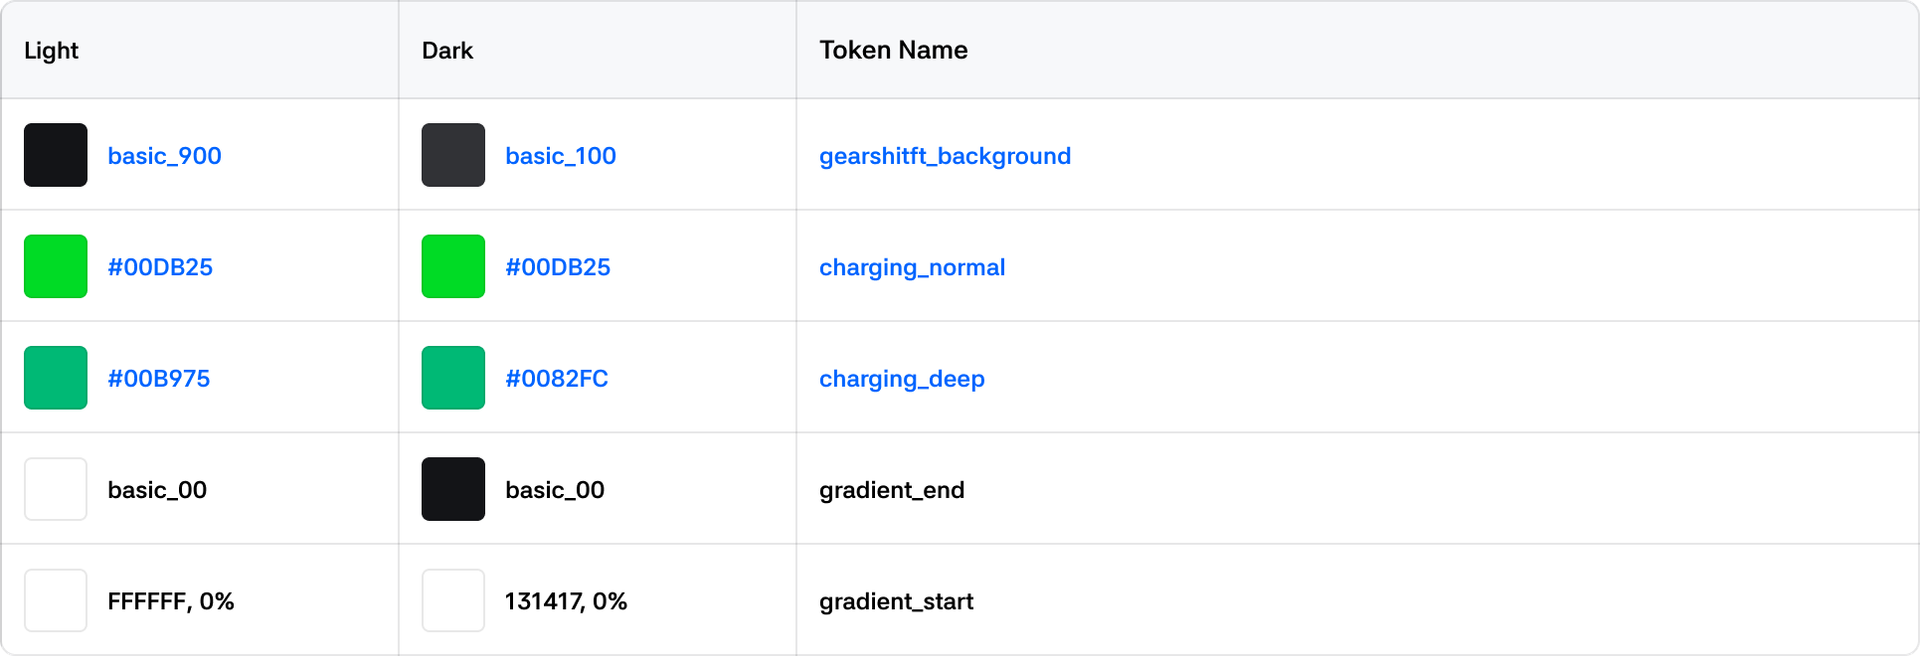Follow the charging_deep token link
Screen dimensions: 1920x656
coord(902,379)
